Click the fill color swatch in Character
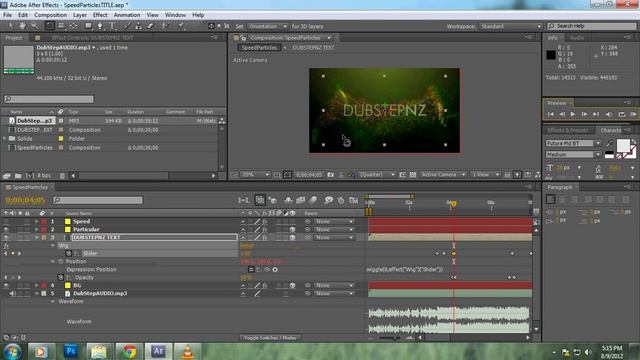The height and width of the screenshot is (360, 640). click(x=623, y=146)
